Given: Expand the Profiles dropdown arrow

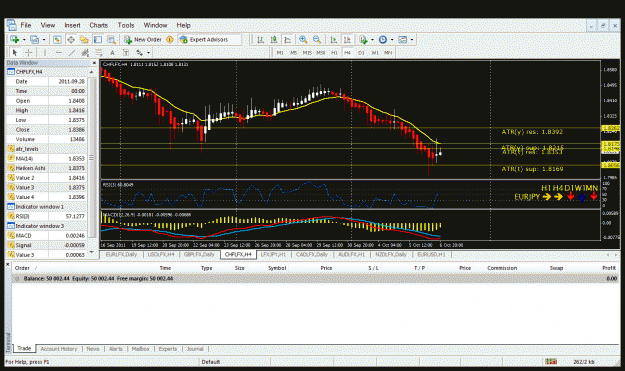Looking at the screenshot, I should click(x=44, y=39).
